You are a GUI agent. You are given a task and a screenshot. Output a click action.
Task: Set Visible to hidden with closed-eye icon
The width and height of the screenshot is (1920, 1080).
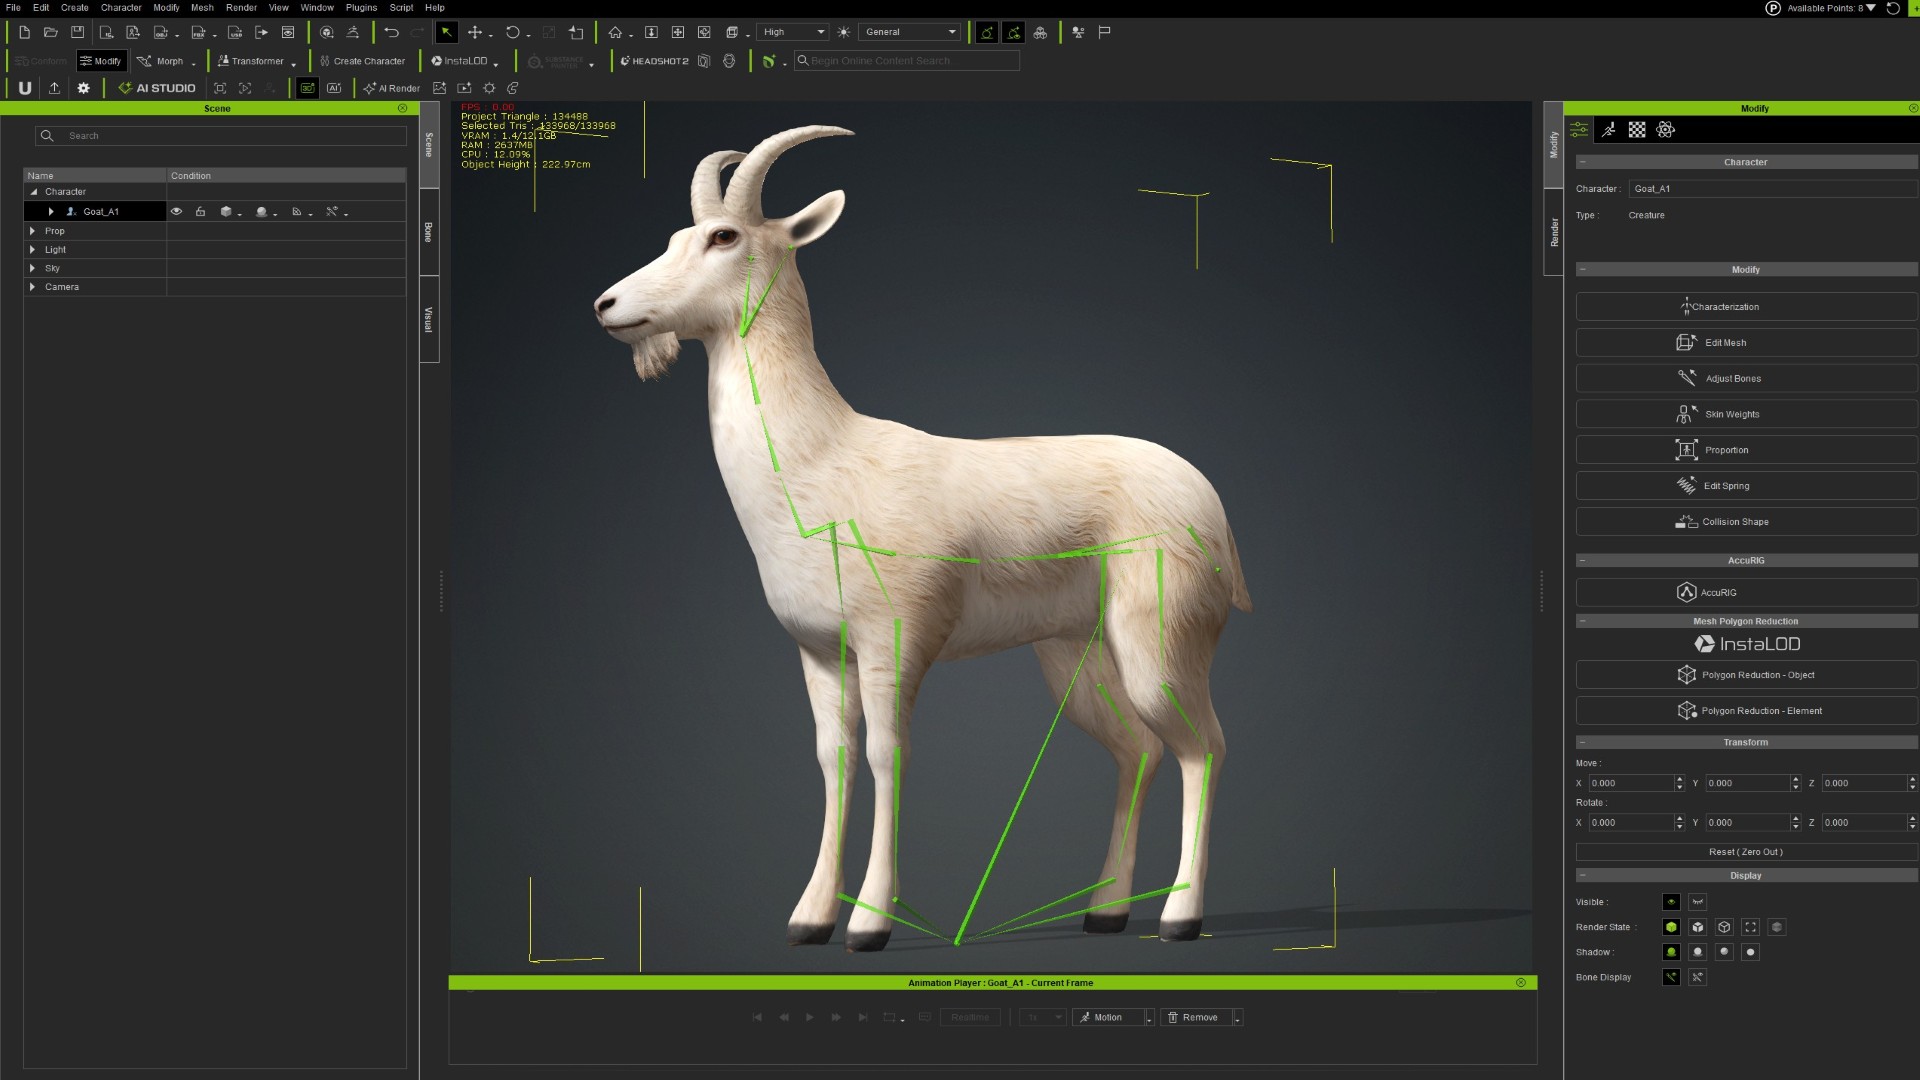(1697, 902)
